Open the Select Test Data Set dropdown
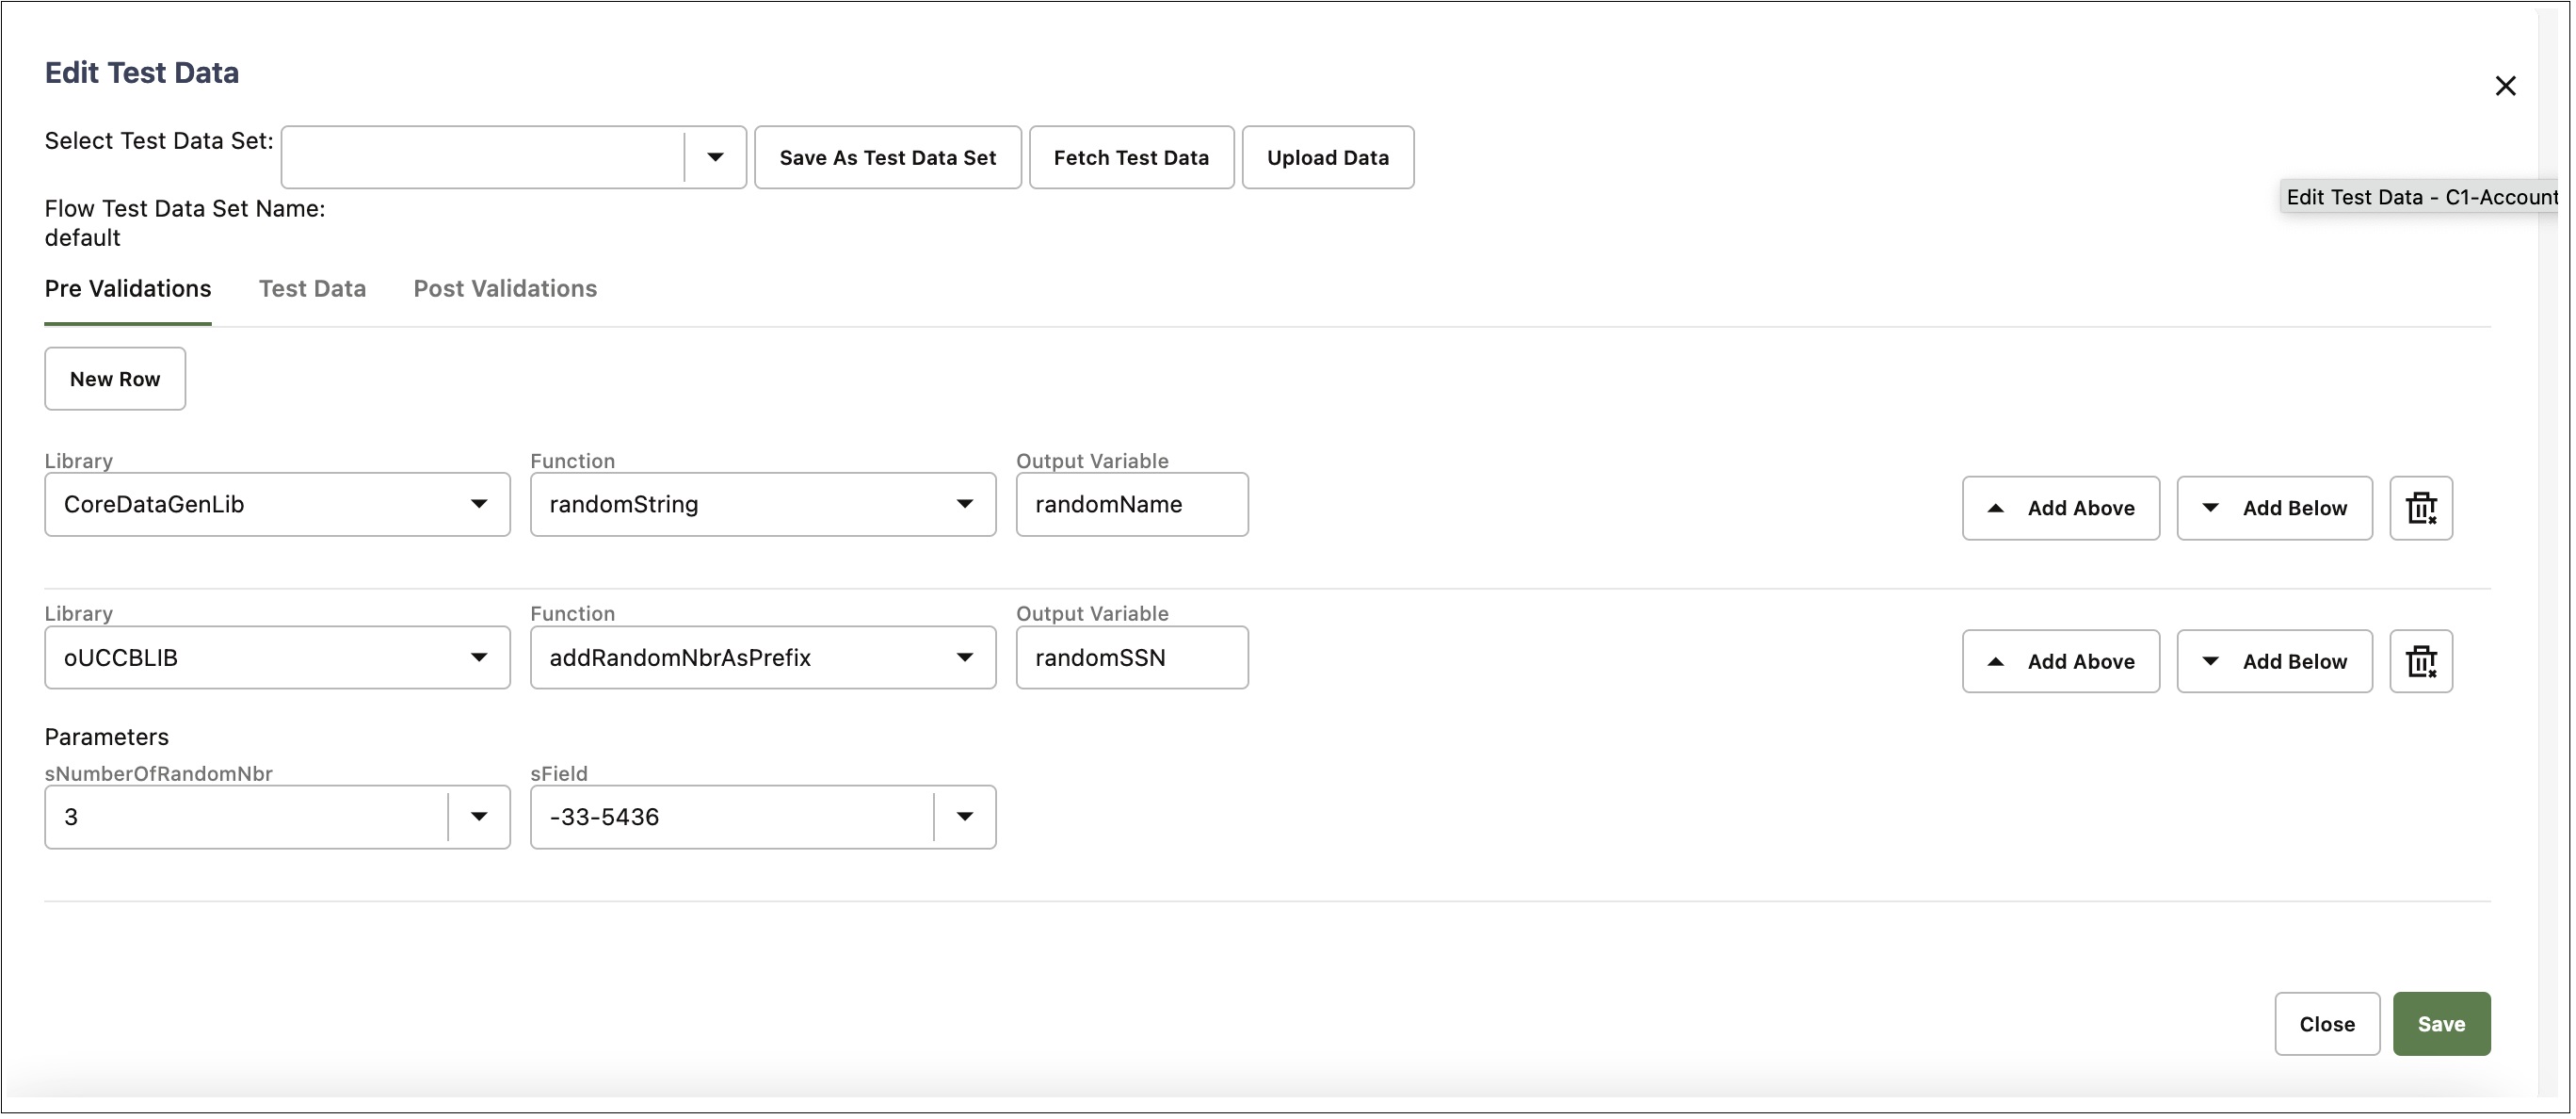Image resolution: width=2576 pixels, height=1119 pixels. click(x=715, y=157)
